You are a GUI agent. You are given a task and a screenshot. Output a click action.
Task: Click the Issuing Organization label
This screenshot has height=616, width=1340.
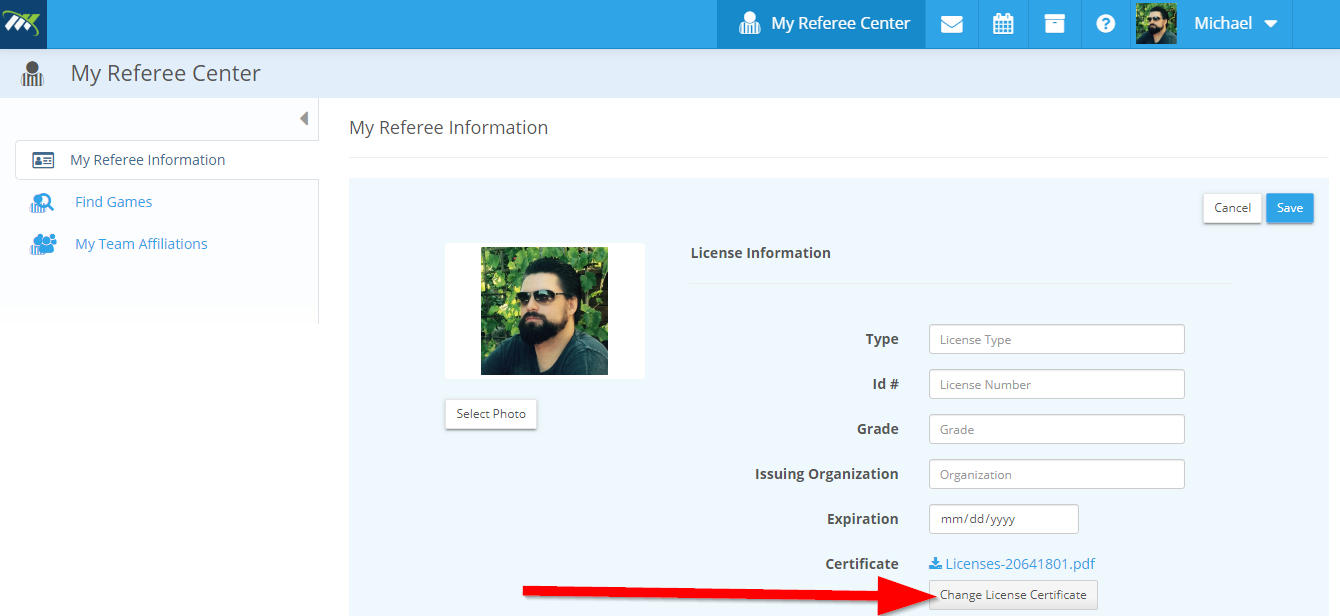827,474
